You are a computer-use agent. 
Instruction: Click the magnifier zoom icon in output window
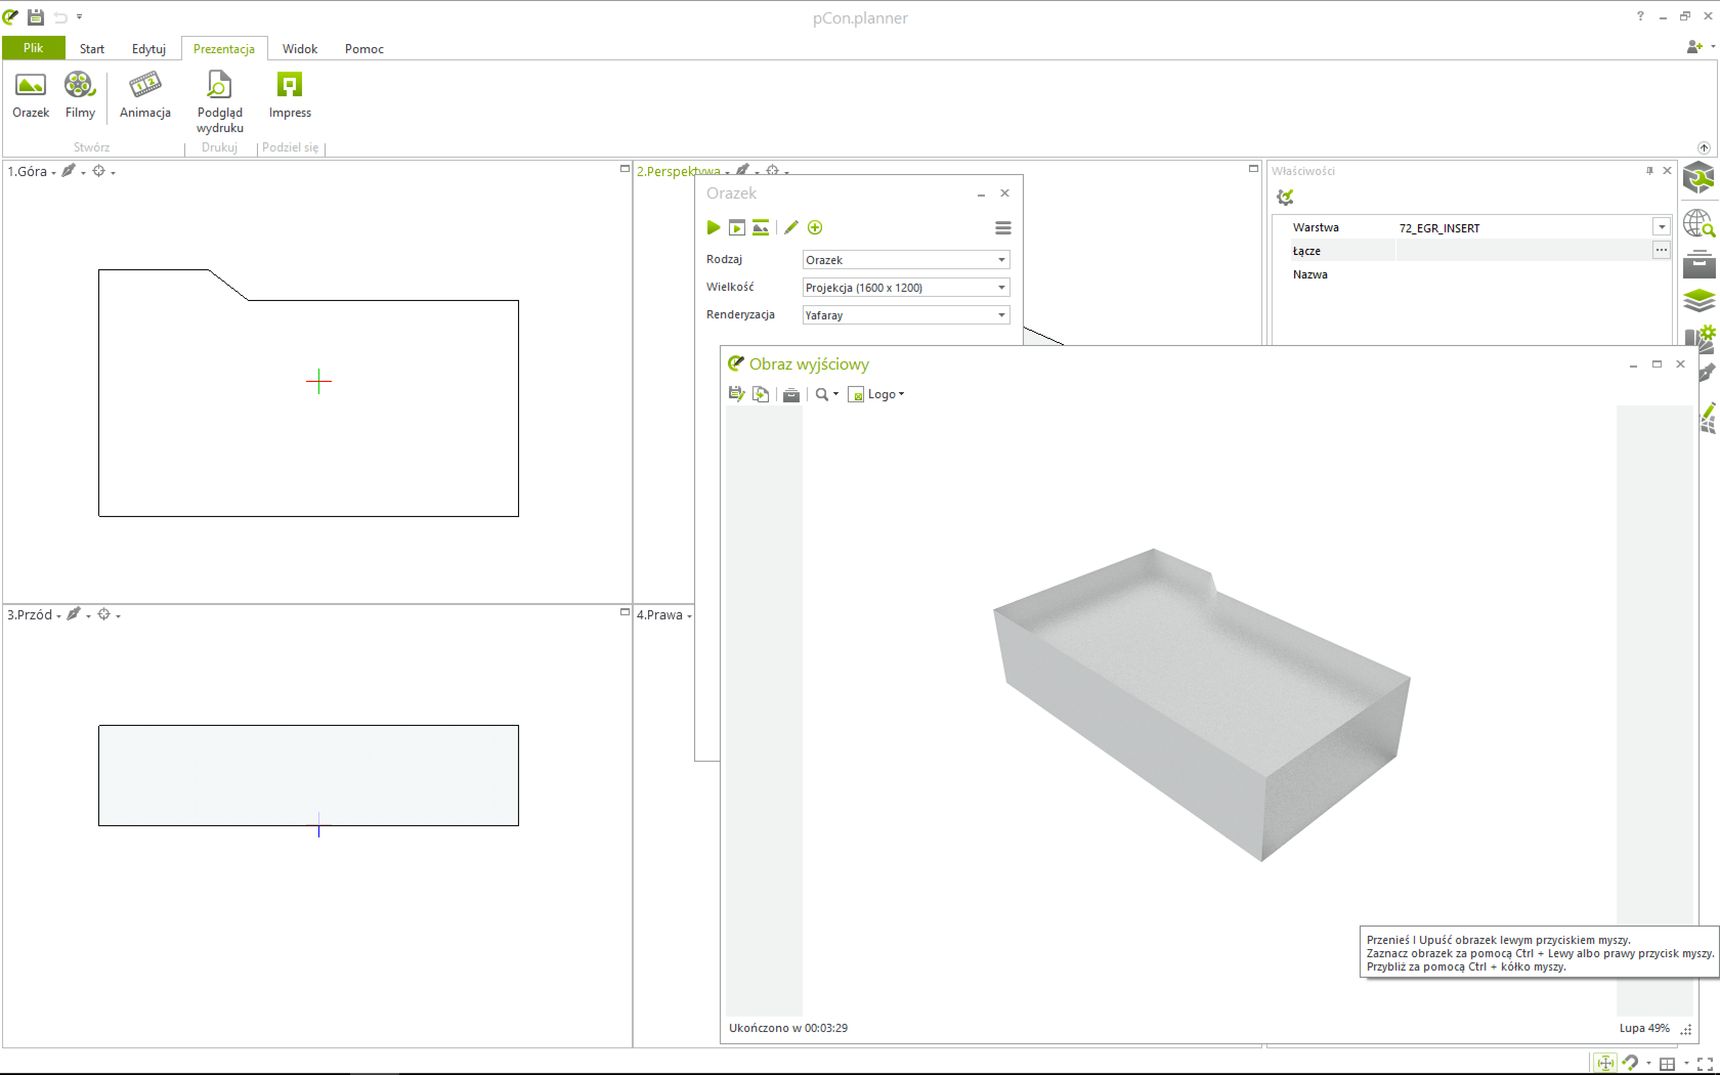(822, 394)
